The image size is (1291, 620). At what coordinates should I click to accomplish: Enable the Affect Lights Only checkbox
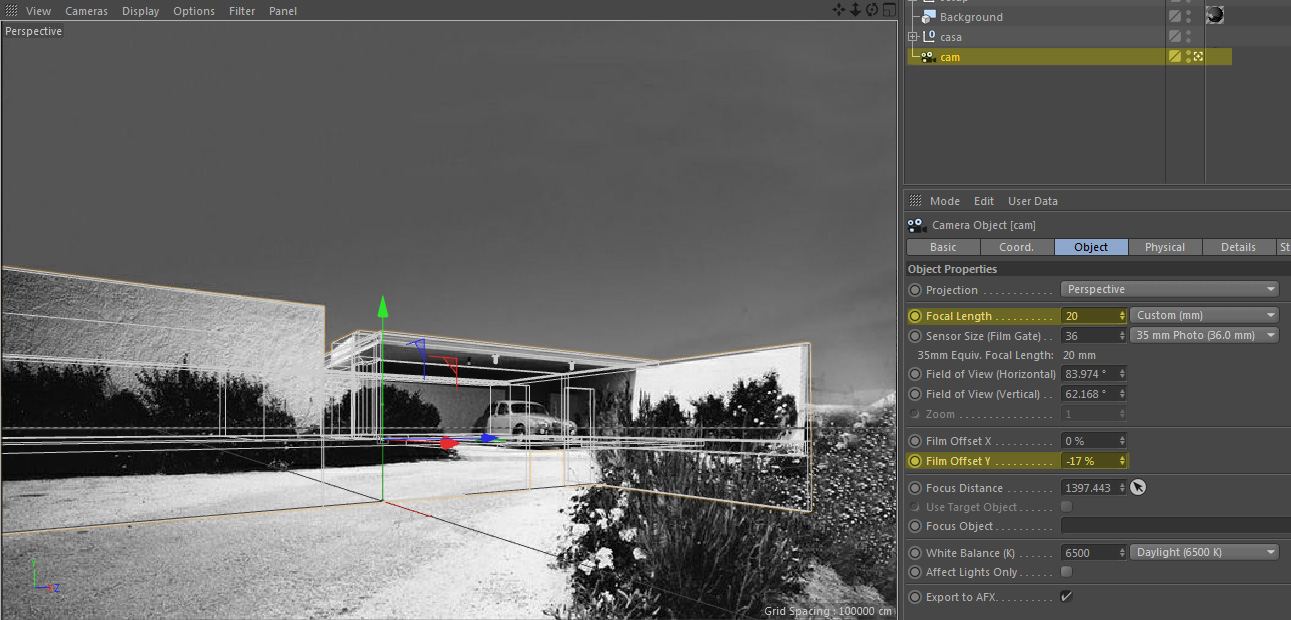point(1066,572)
